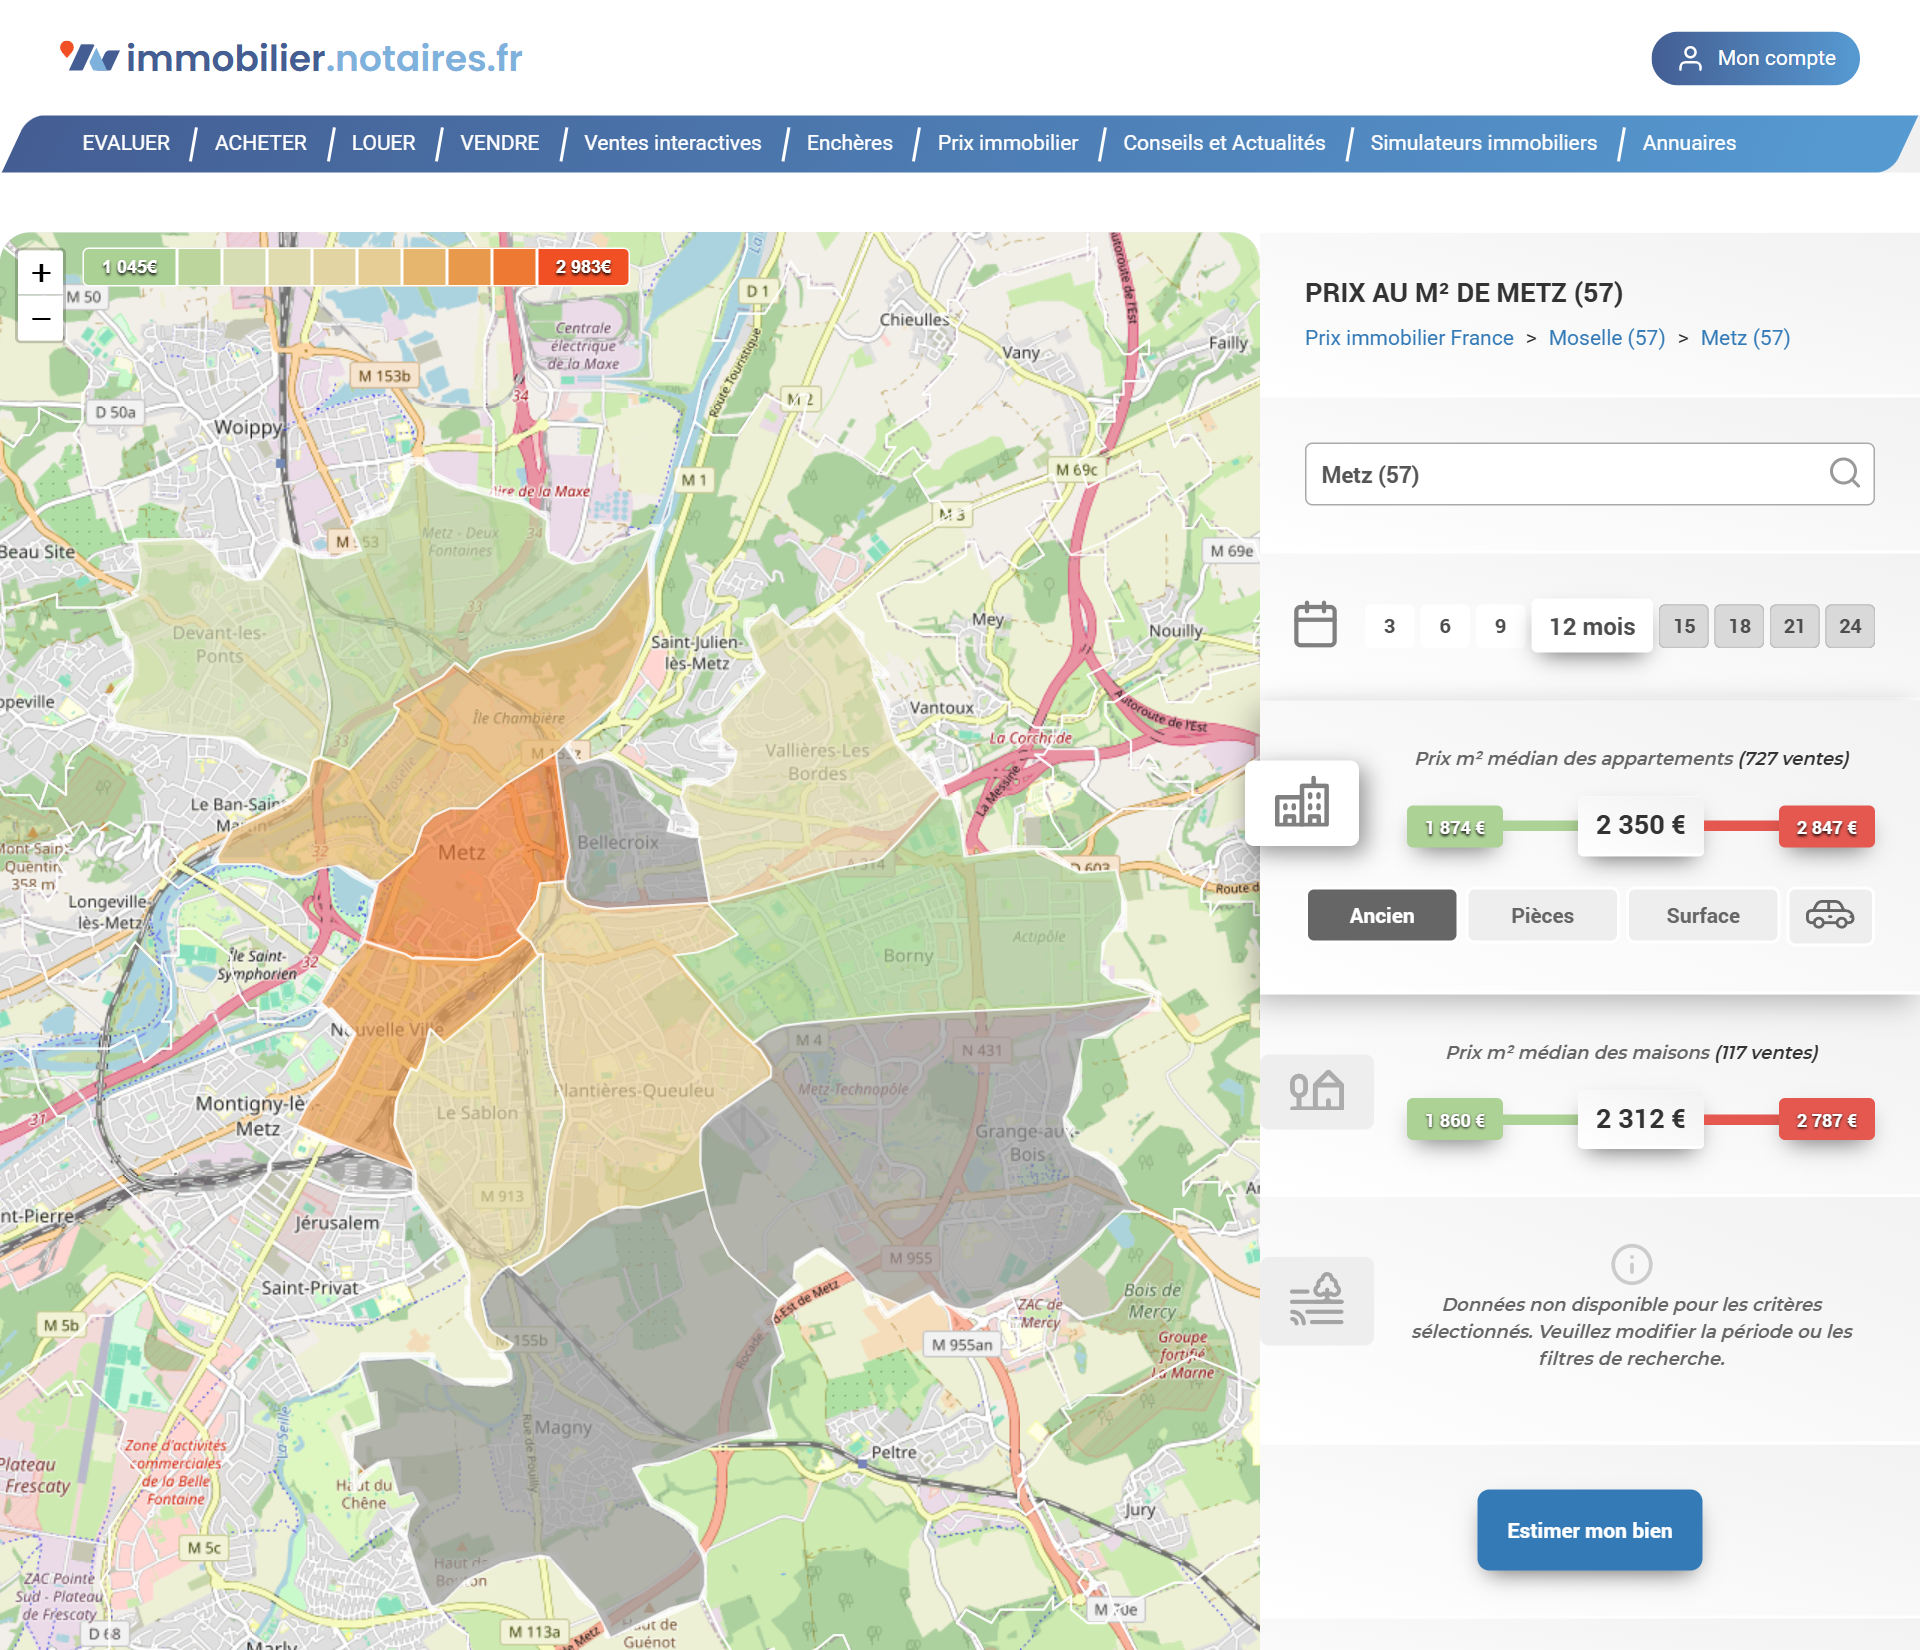Click the apartment low price 1 874 €
Screen dimensions: 1920x1650
(1455, 827)
